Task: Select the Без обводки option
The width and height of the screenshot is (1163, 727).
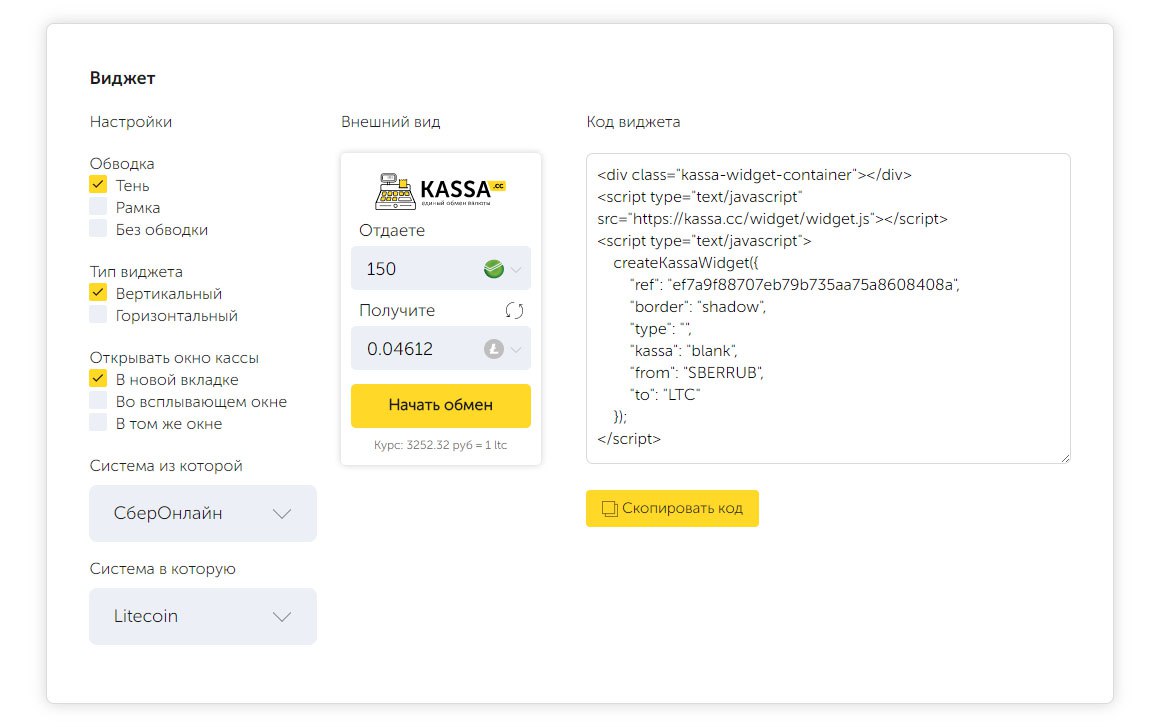Action: [98, 228]
